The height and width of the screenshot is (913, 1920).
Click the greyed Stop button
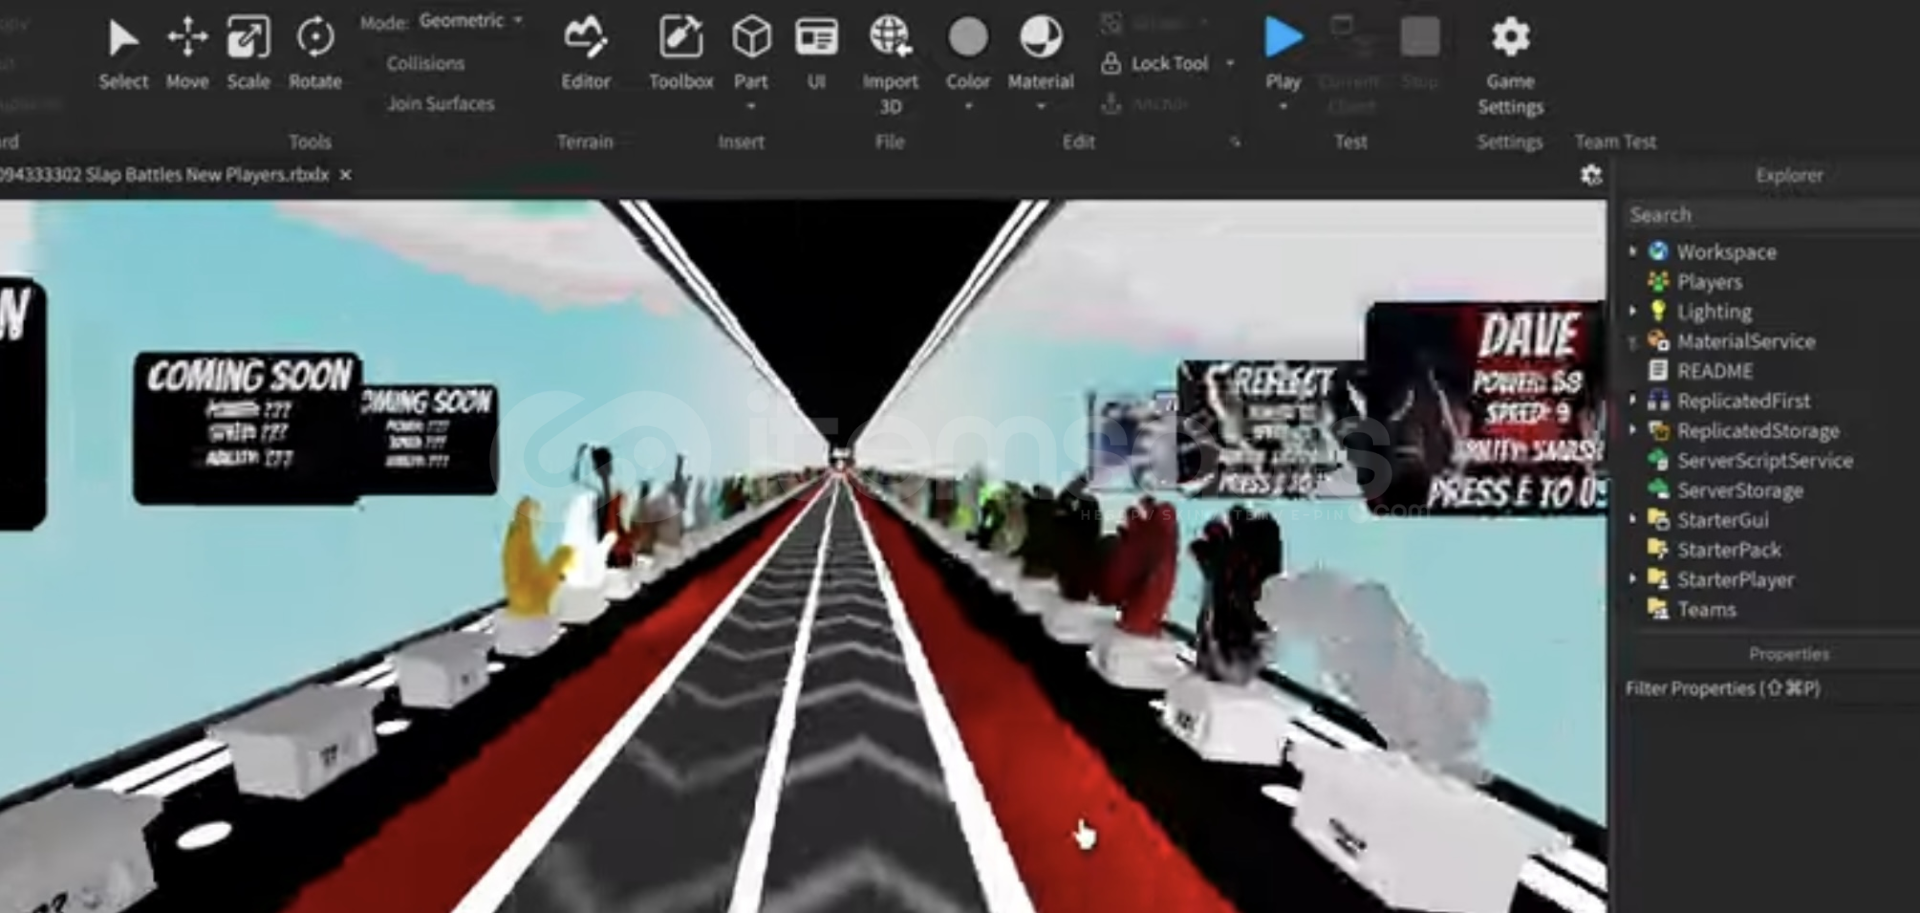click(x=1420, y=52)
